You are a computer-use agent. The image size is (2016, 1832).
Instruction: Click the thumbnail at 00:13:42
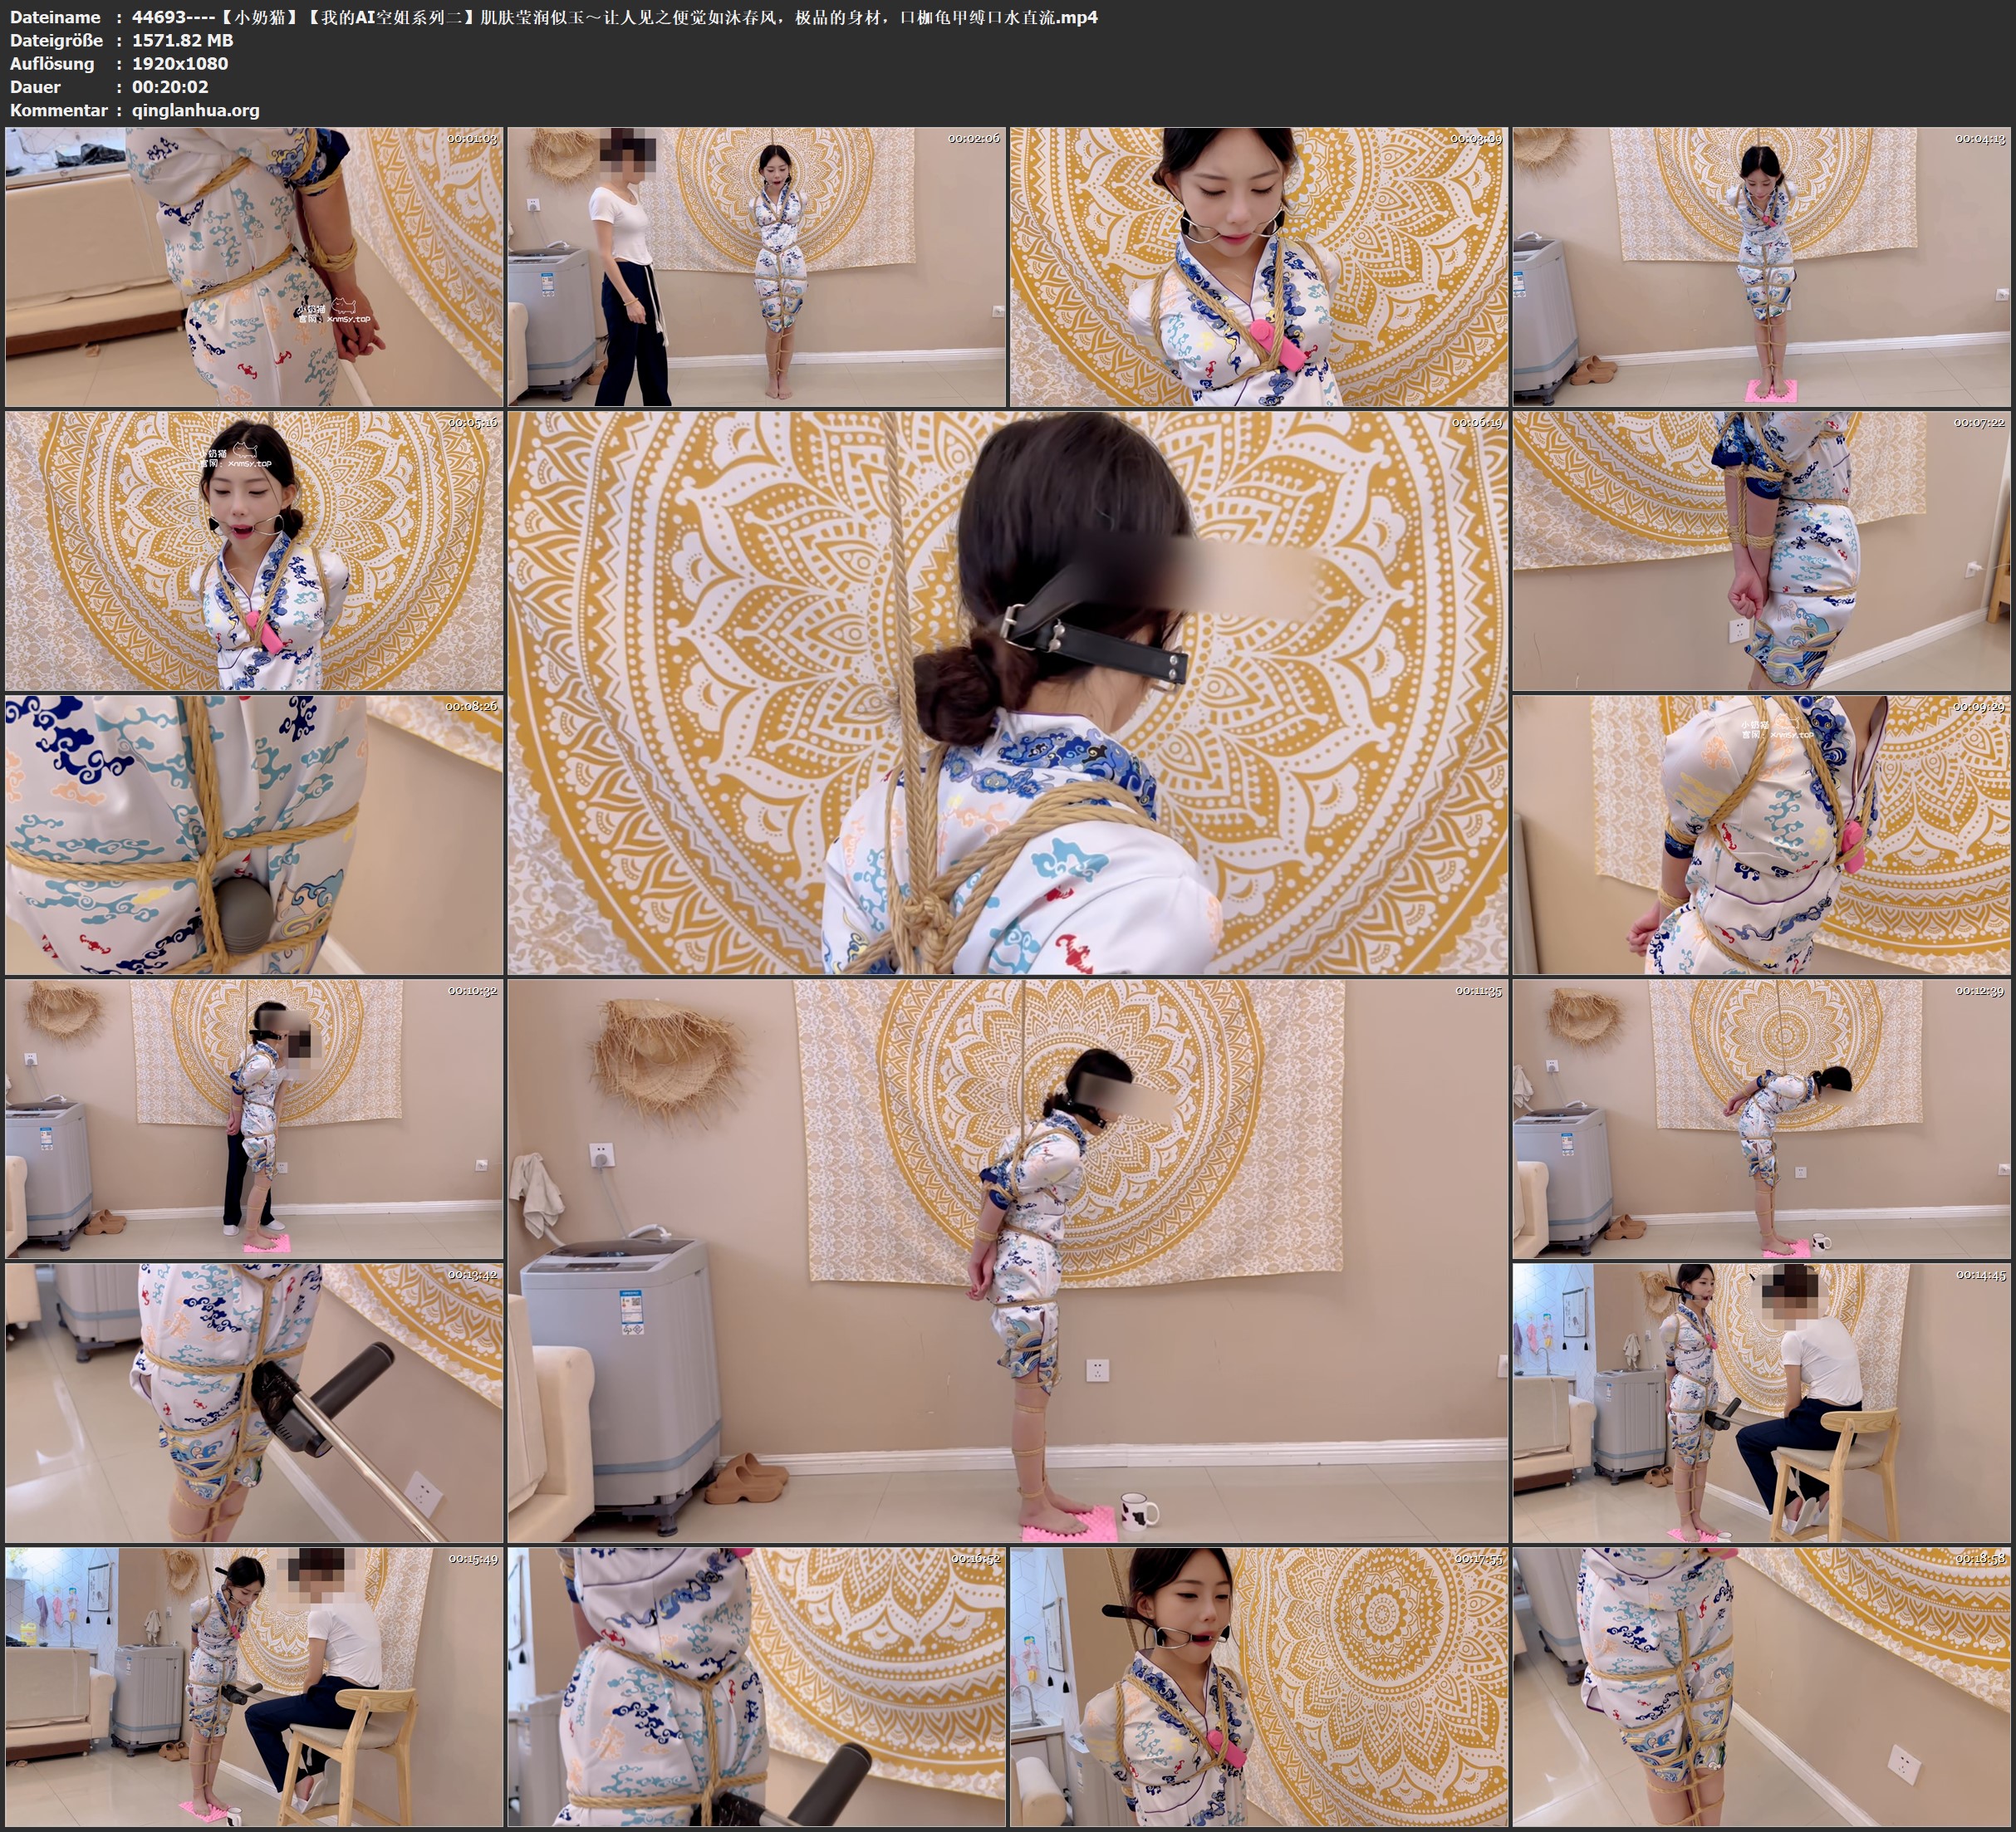pyautogui.click(x=254, y=1402)
